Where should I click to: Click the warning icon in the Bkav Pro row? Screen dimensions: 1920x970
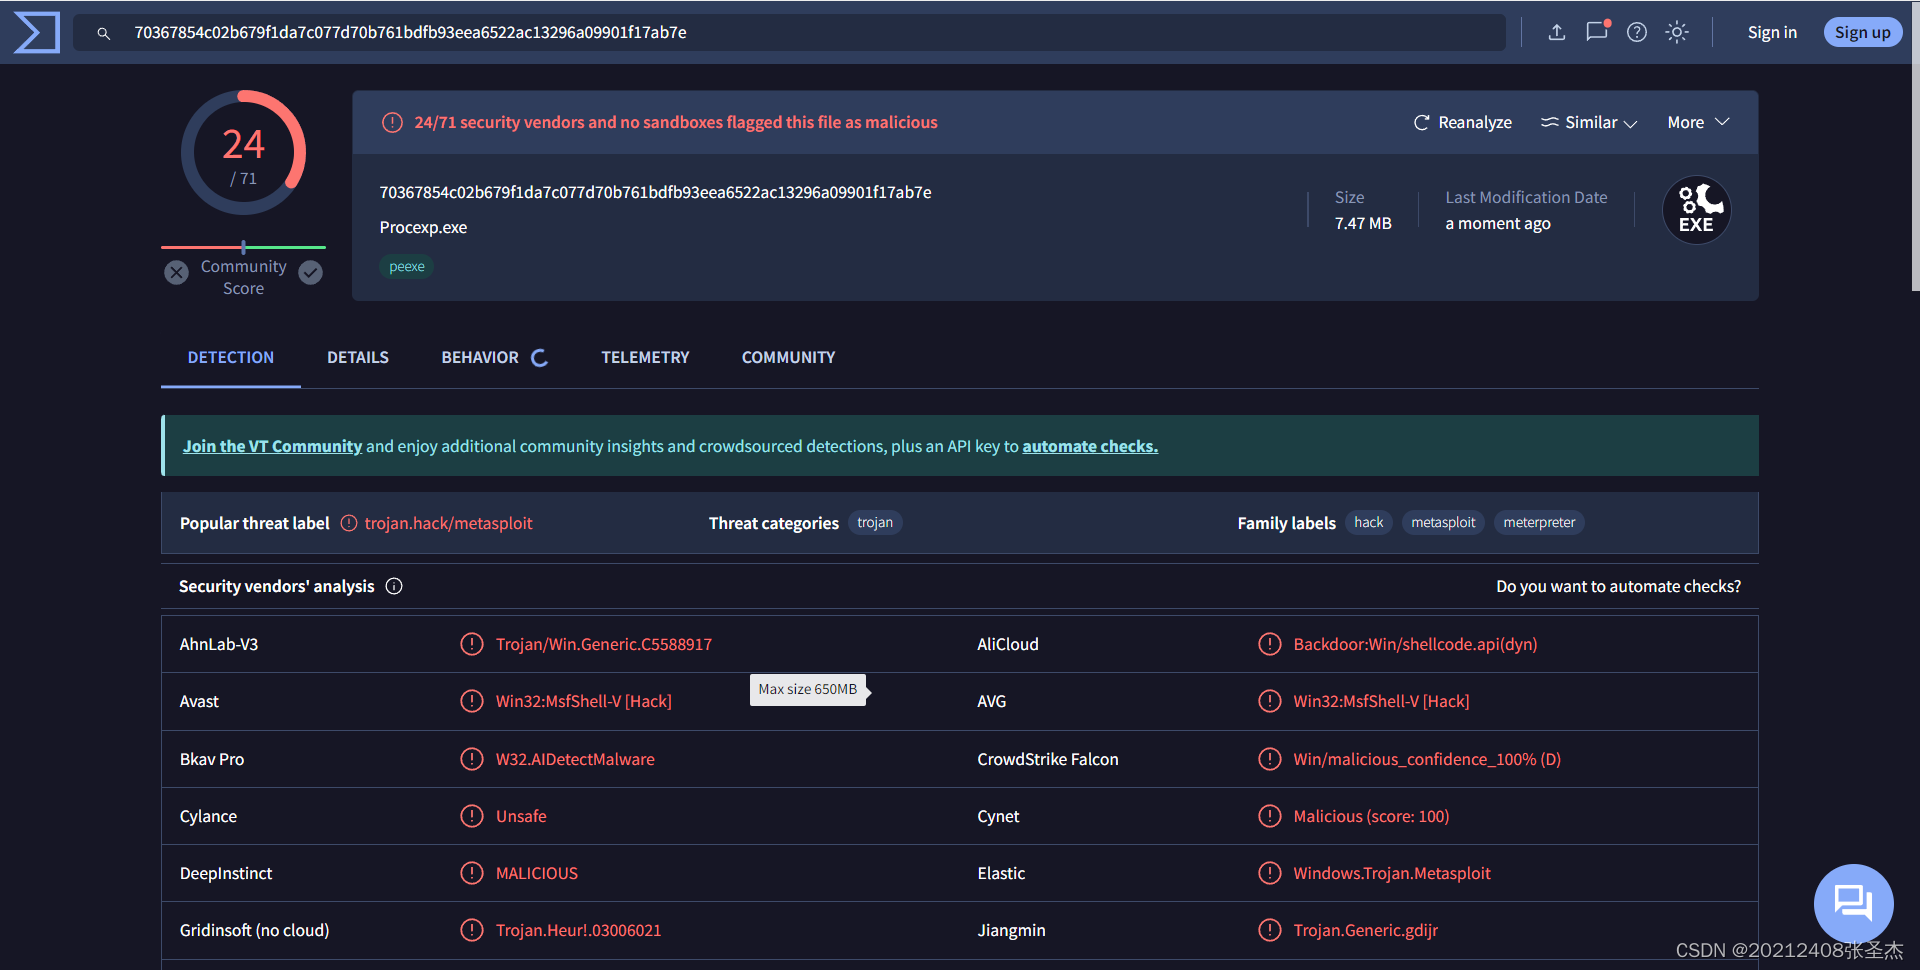pyautogui.click(x=472, y=759)
